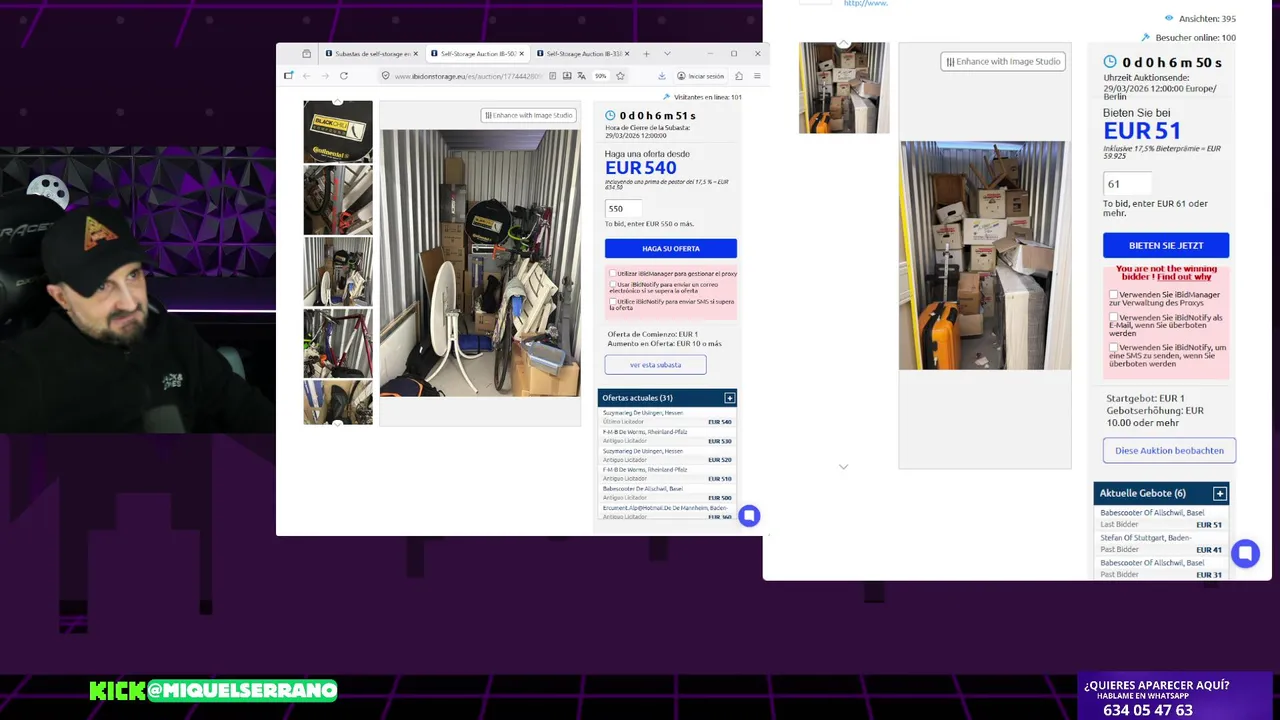This screenshot has width=1280, height=720.
Task: Close the Subastas de self-storage tab
Action: 416,54
